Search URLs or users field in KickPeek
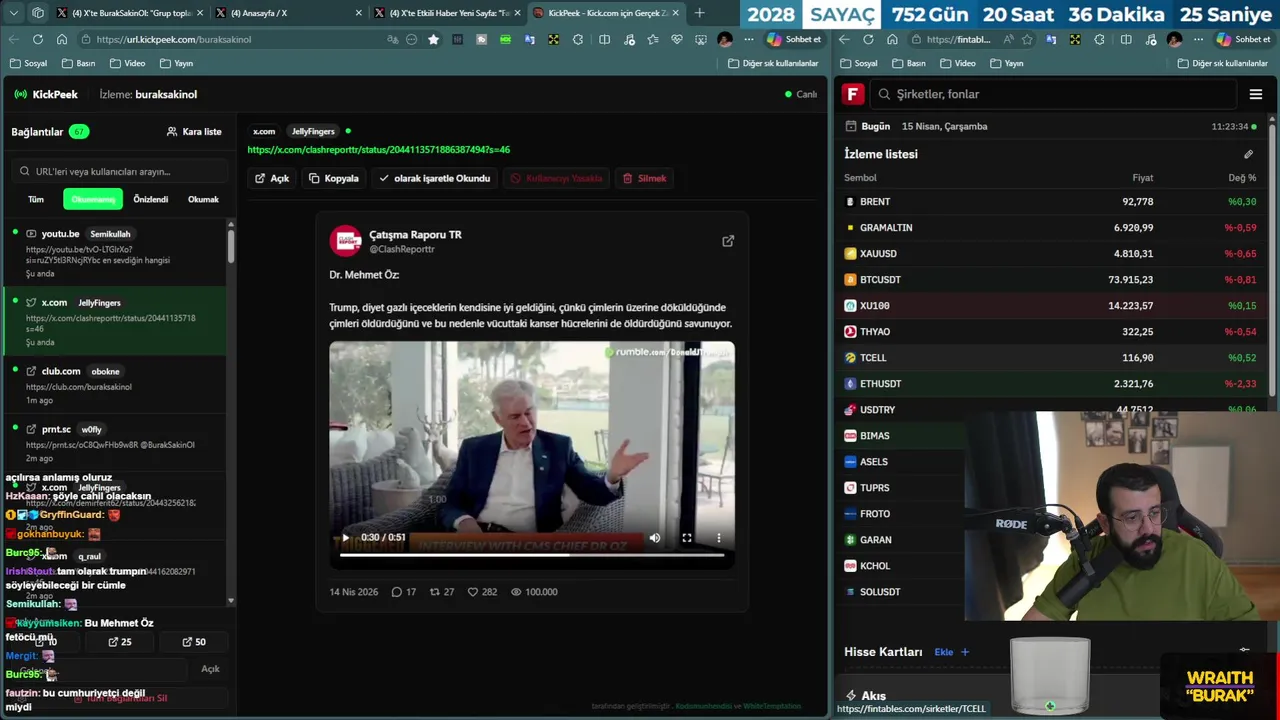This screenshot has height=720, width=1280. (118, 171)
